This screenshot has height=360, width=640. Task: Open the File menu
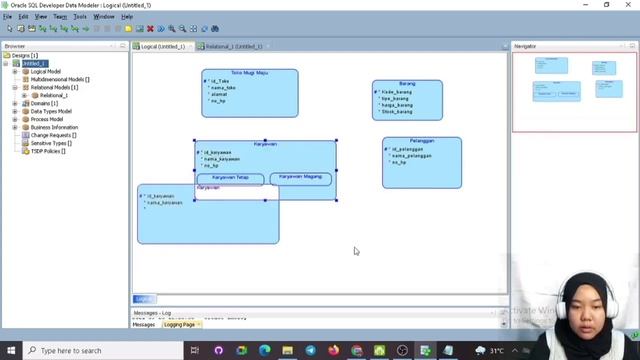pos(7,17)
